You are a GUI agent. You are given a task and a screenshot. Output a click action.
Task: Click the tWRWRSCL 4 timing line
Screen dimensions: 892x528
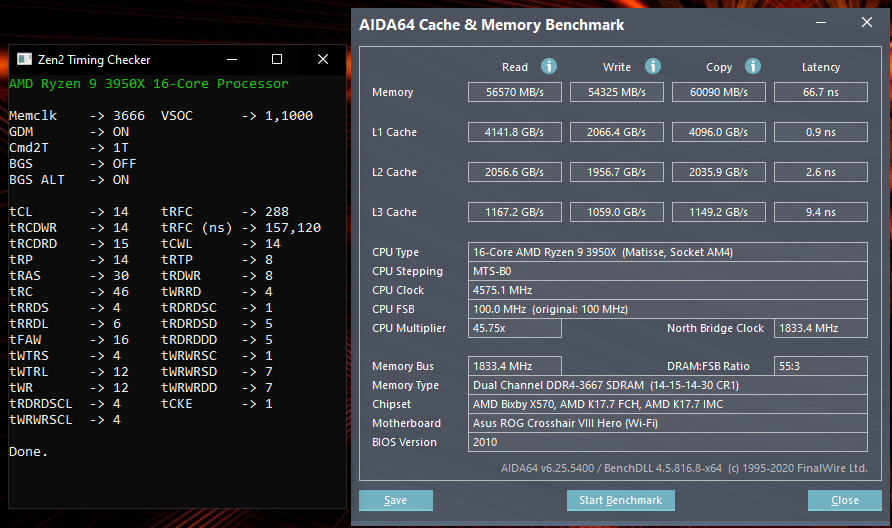[x=65, y=419]
